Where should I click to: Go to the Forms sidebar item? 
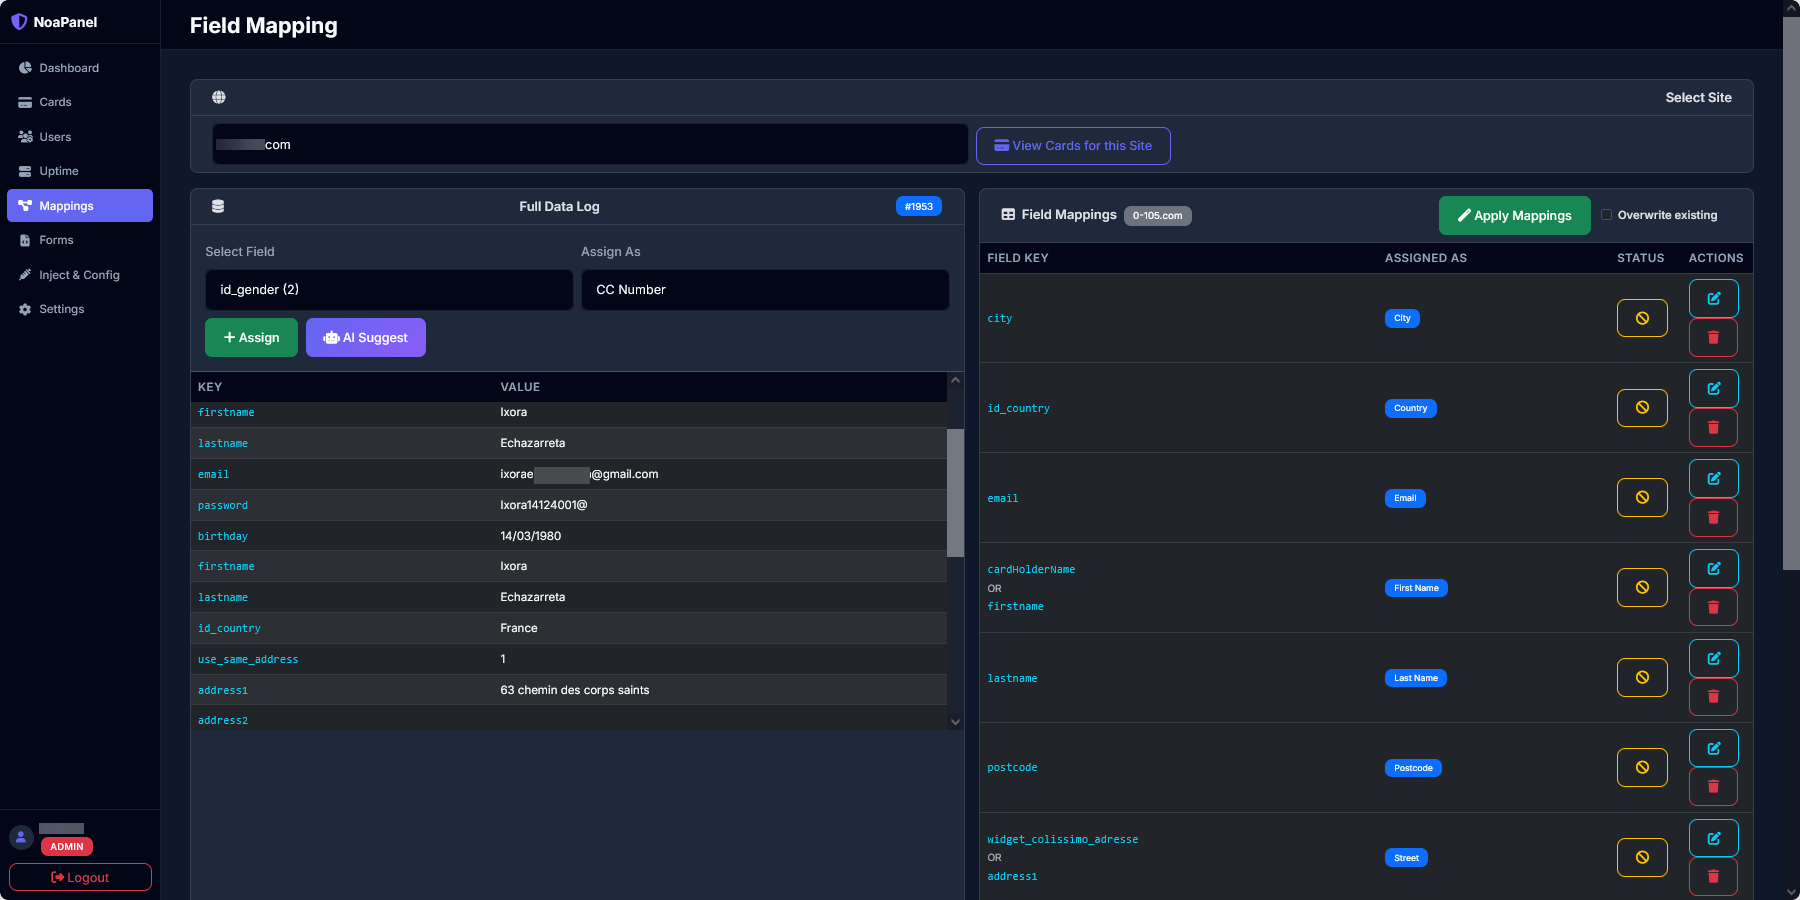pyautogui.click(x=56, y=241)
